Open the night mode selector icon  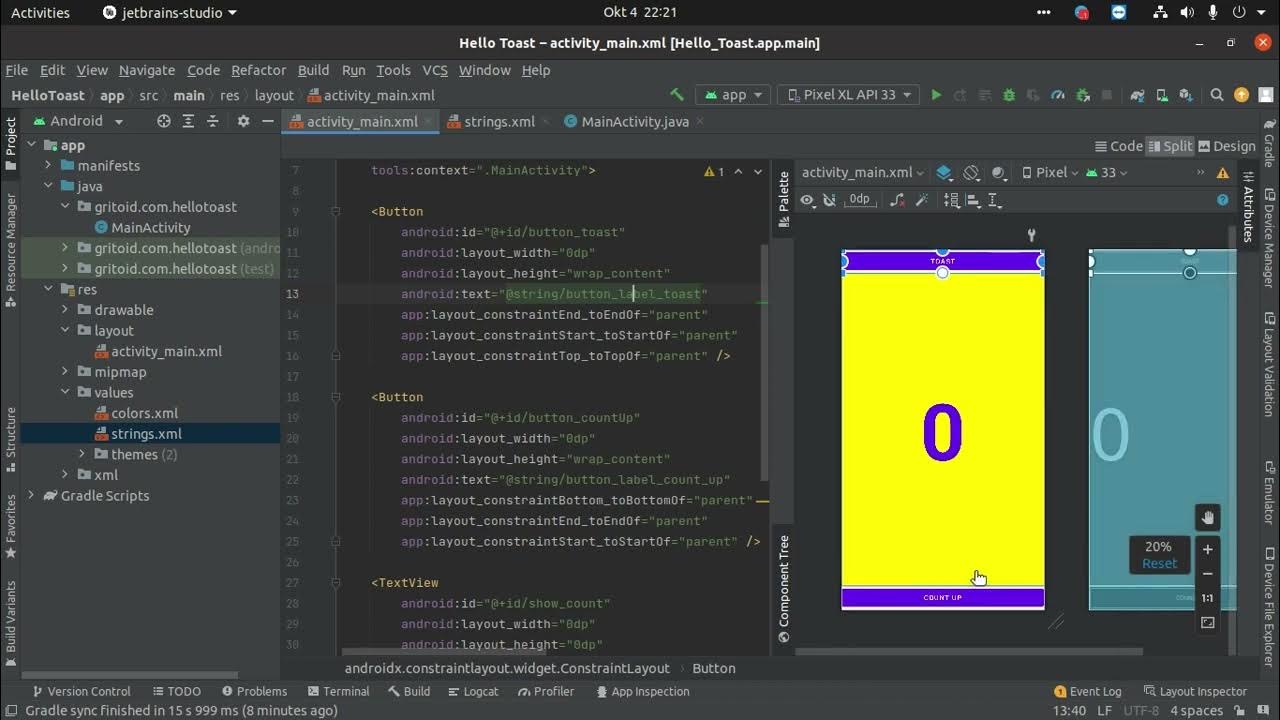tap(999, 172)
